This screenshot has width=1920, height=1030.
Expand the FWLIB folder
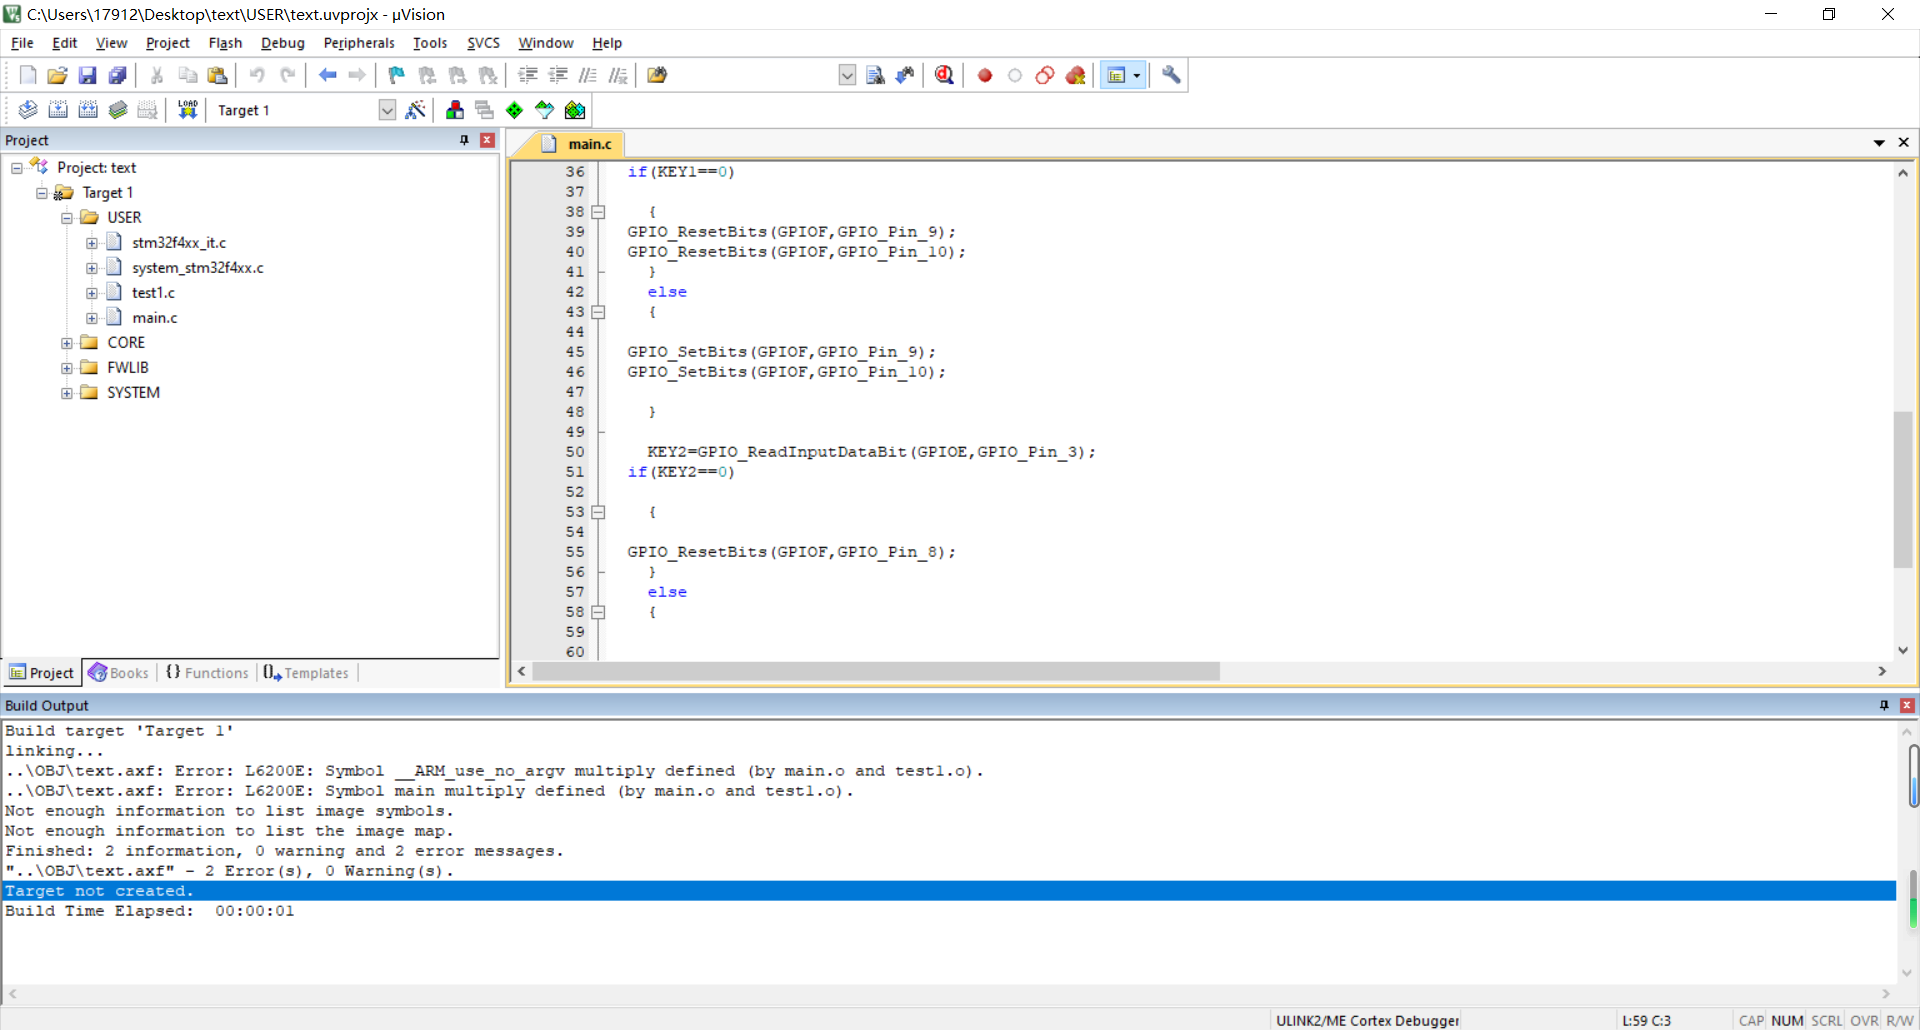tap(67, 368)
